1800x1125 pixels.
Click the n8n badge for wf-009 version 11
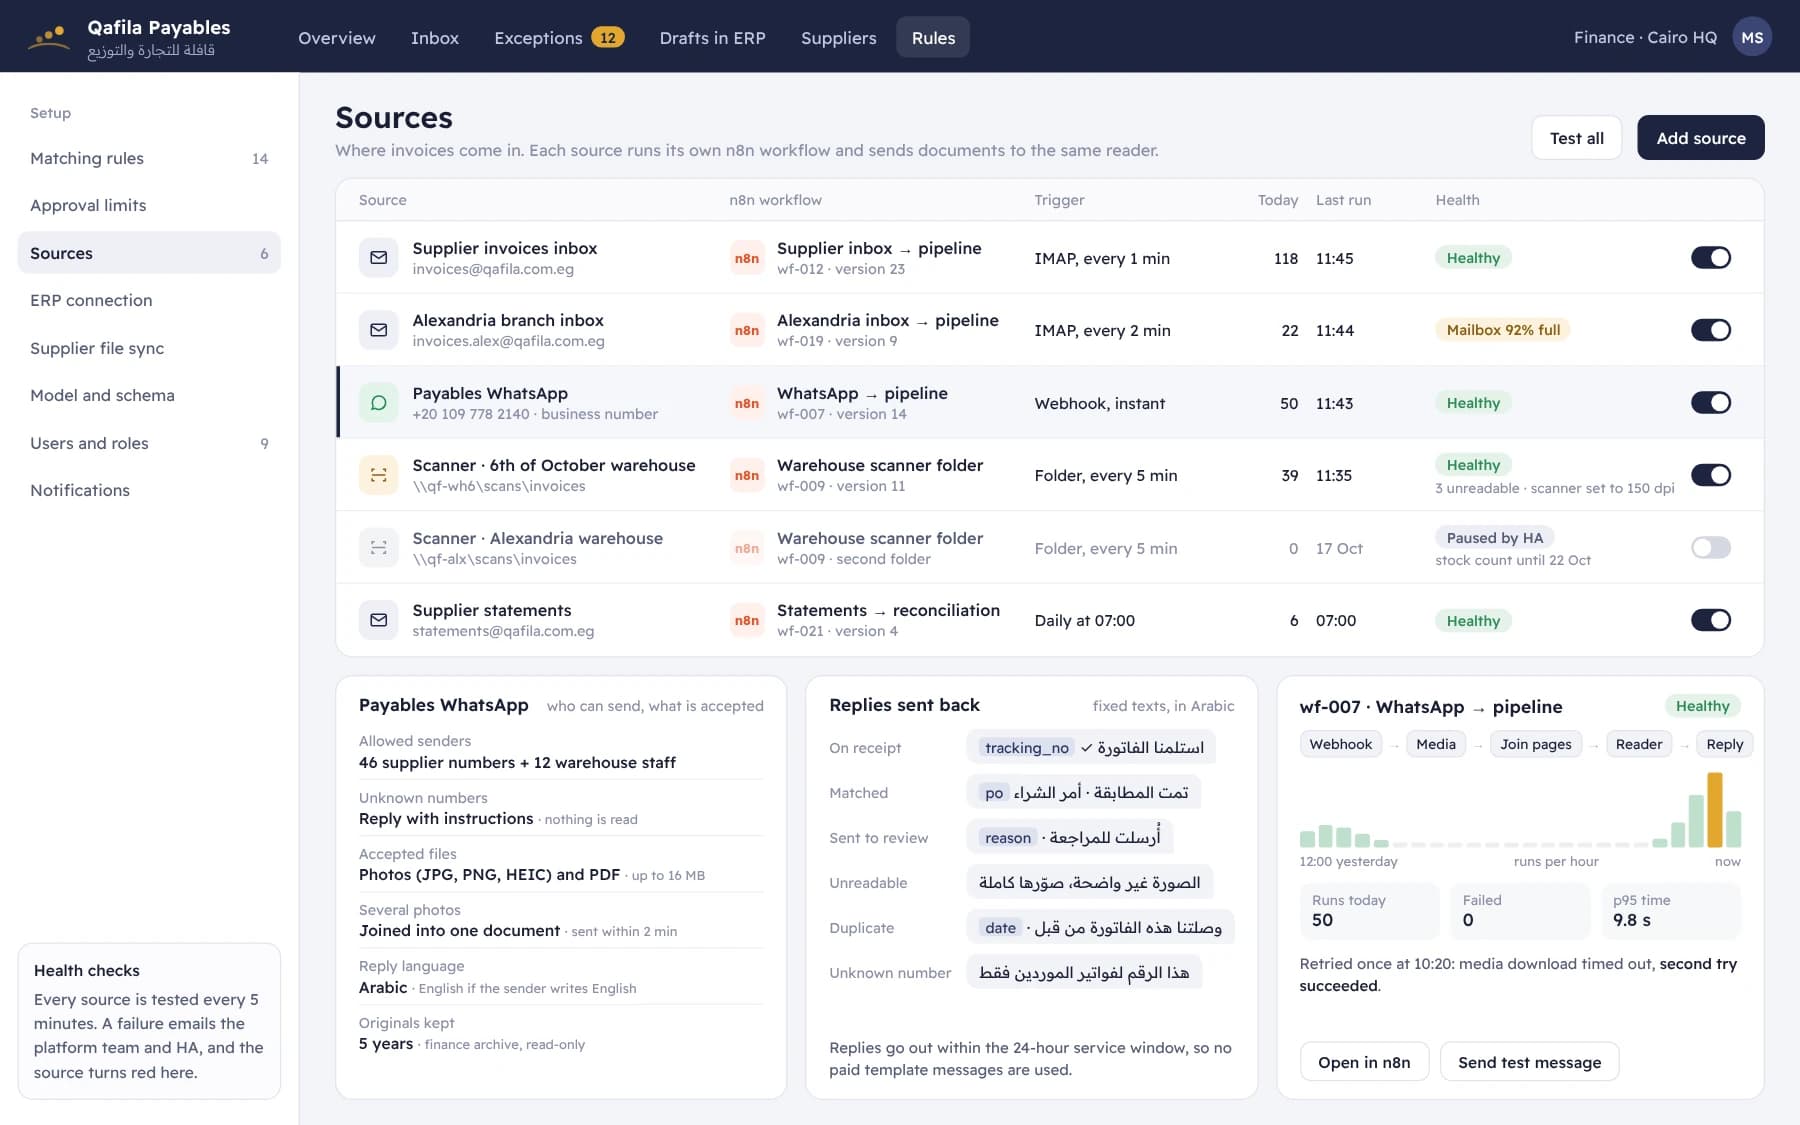pos(747,475)
